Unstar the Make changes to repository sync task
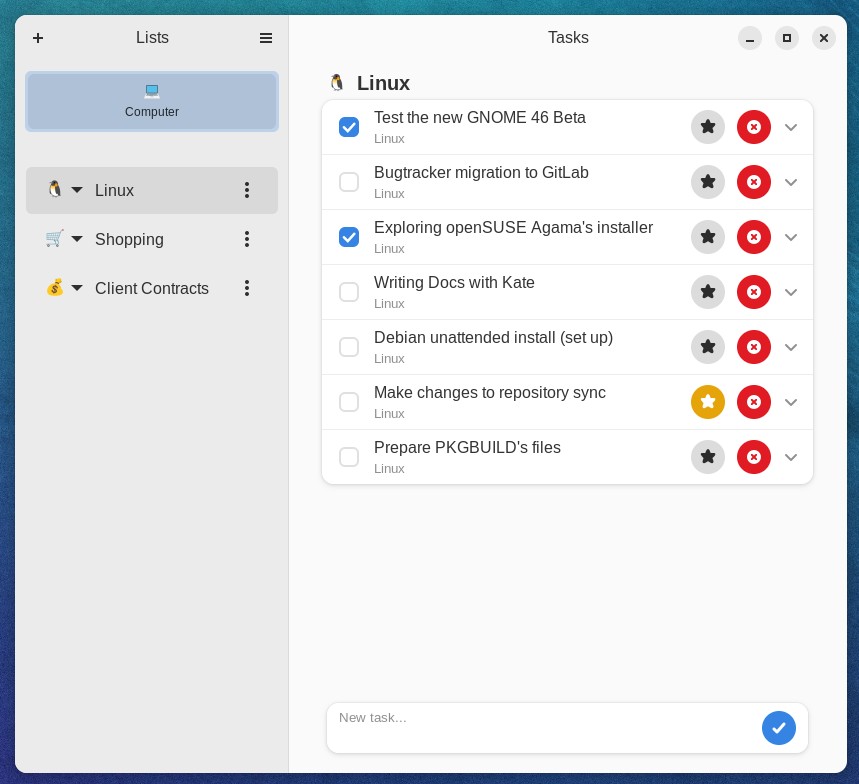859x784 pixels. pyautogui.click(x=708, y=402)
